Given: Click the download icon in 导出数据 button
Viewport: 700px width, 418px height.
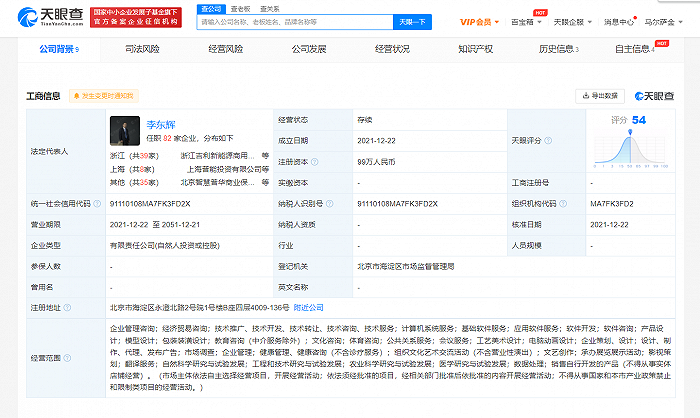Looking at the screenshot, I should (x=586, y=96).
